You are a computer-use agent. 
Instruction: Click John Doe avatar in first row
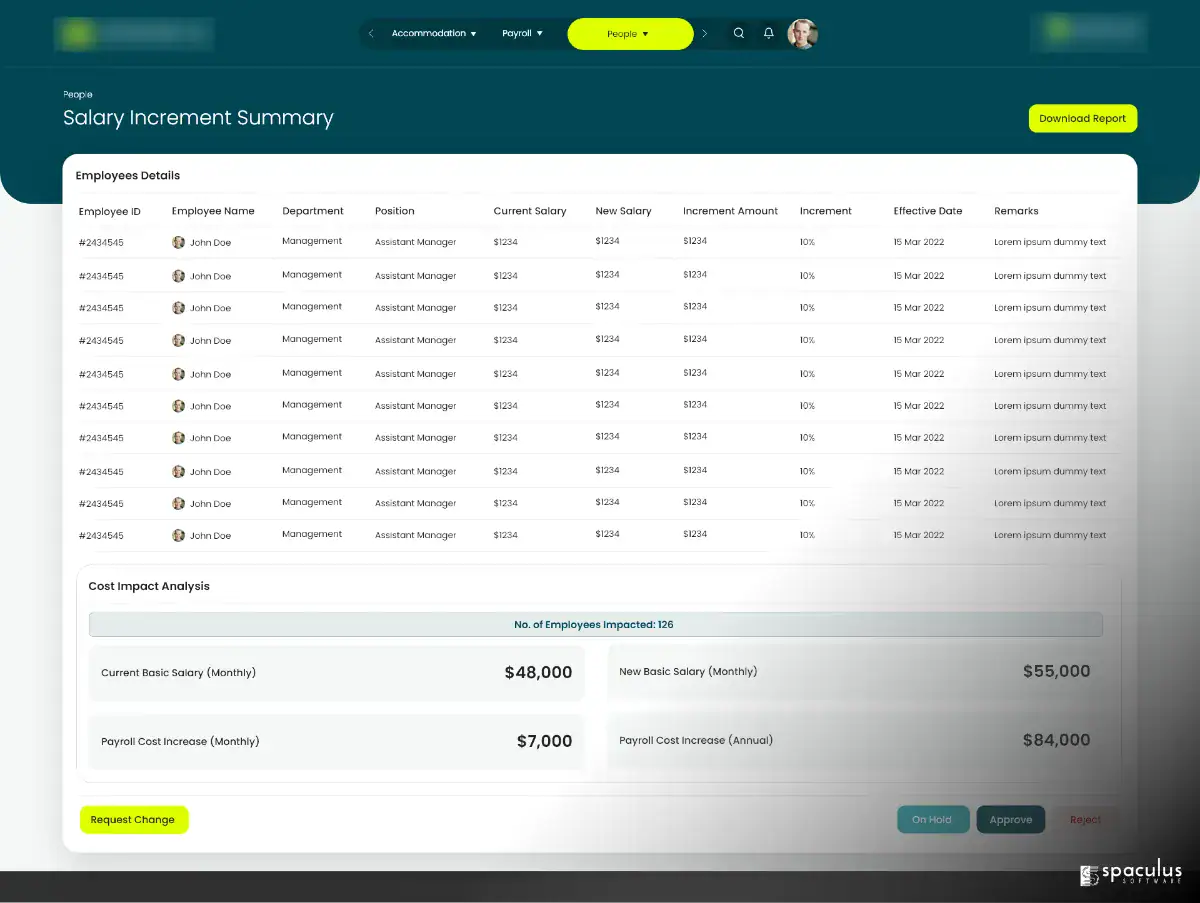click(x=178, y=242)
